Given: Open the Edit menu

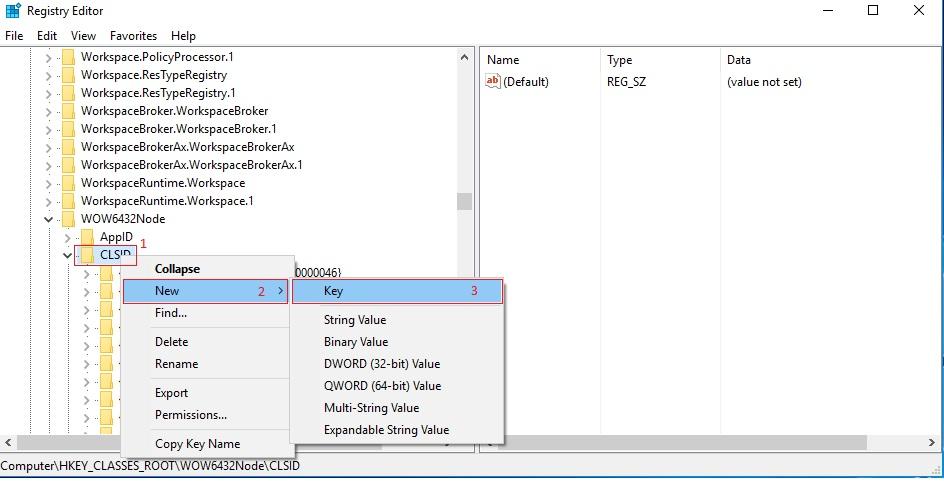Looking at the screenshot, I should click(x=47, y=36).
